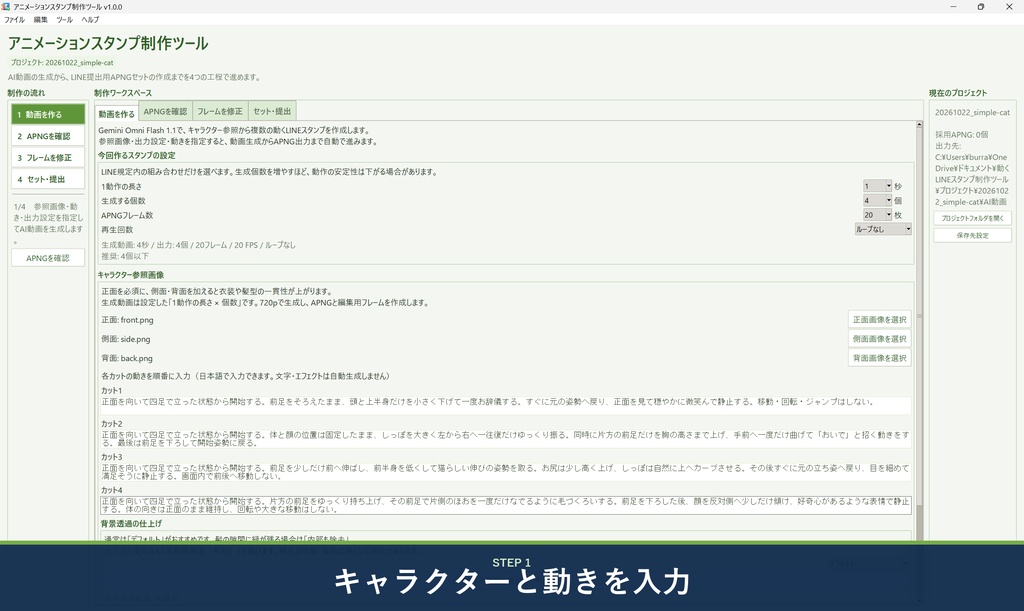The image size is (1024, 611).
Task: Switch to the フレームを修正 tab
Action: pos(219,111)
